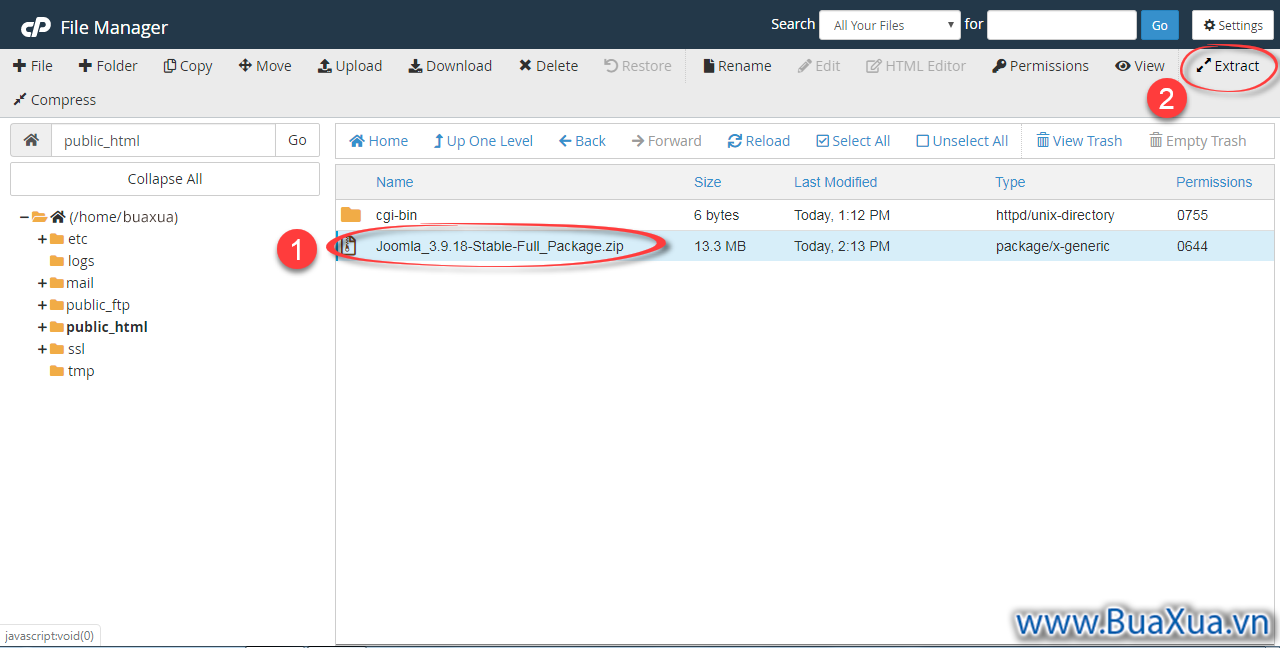The width and height of the screenshot is (1280, 648).
Task: Click Empty Trash
Action: (1198, 141)
